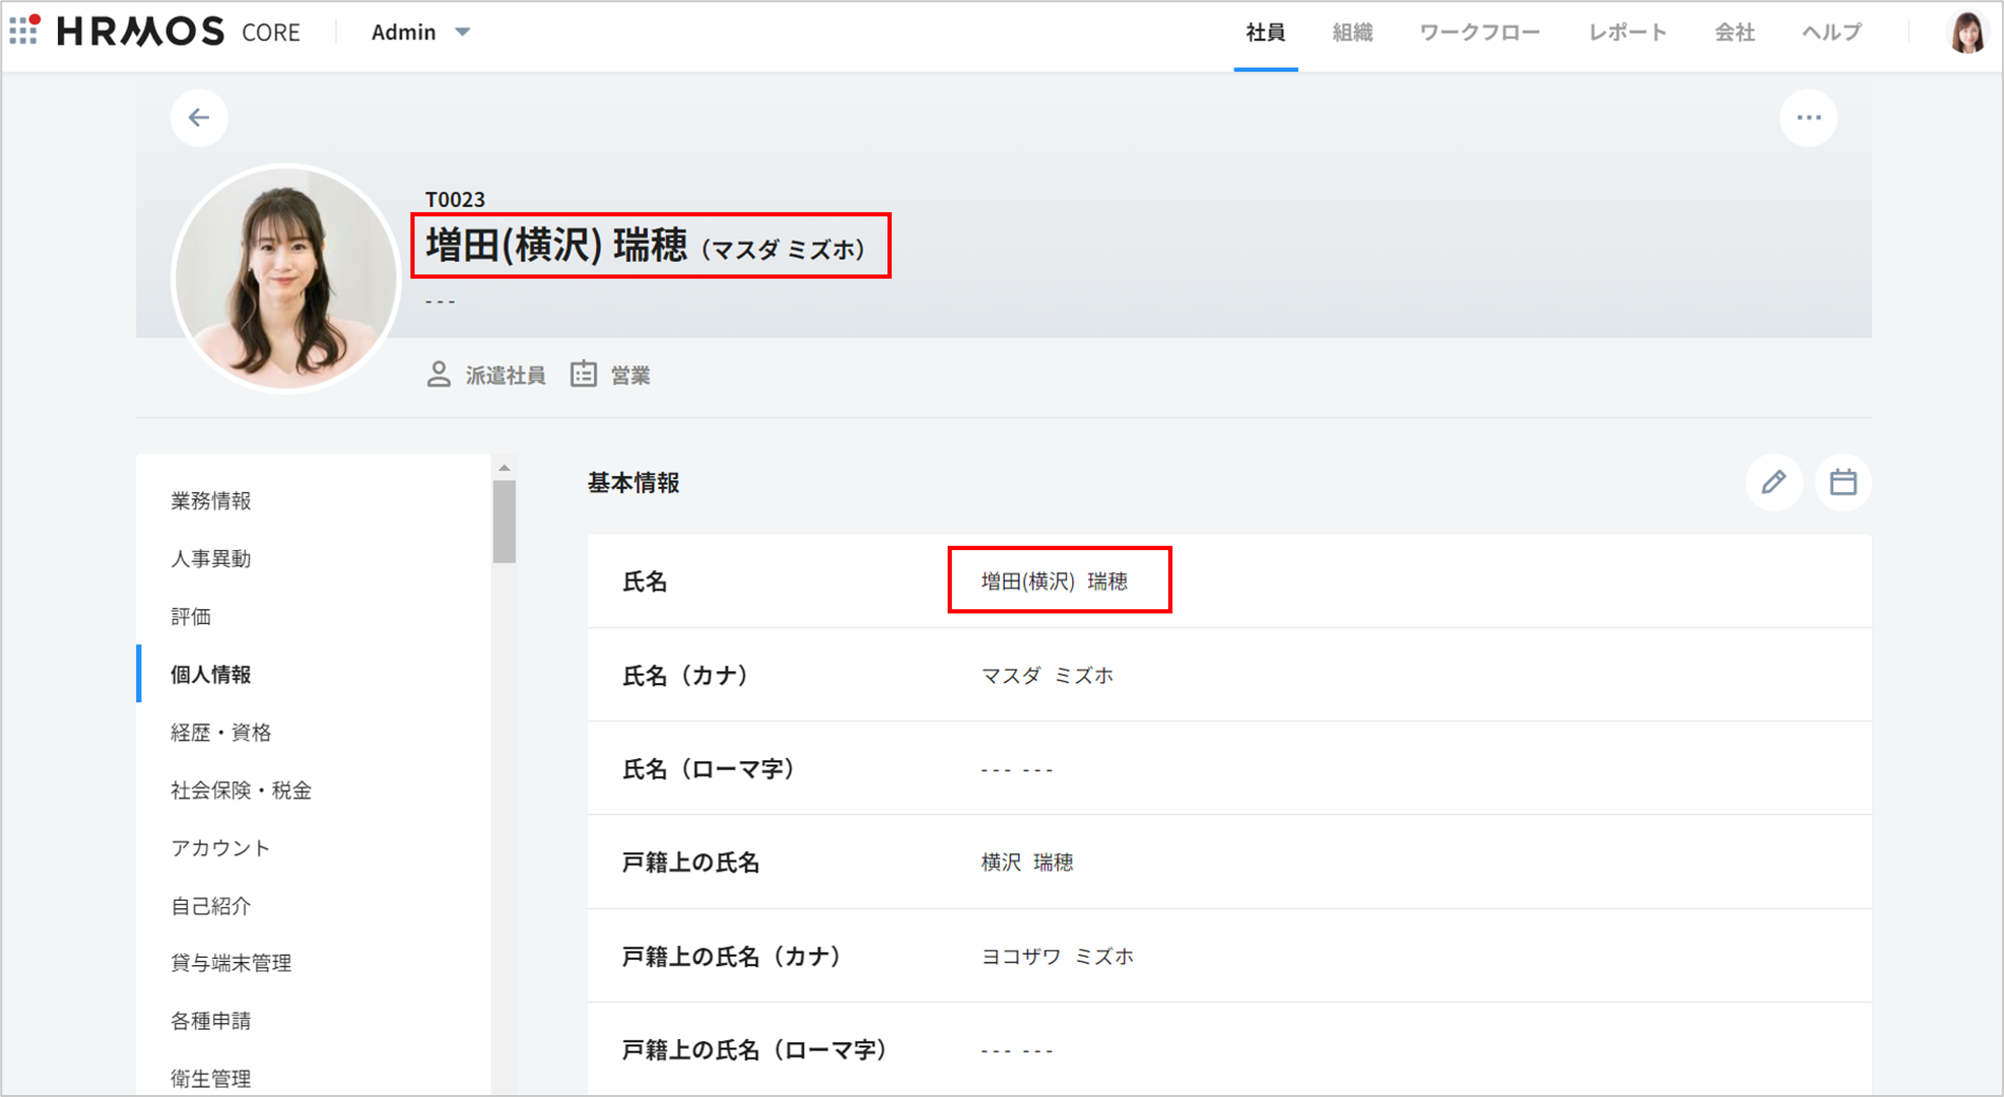Open 社会保険・税金 section
Viewport: 2004px width, 1097px height.
click(x=241, y=791)
